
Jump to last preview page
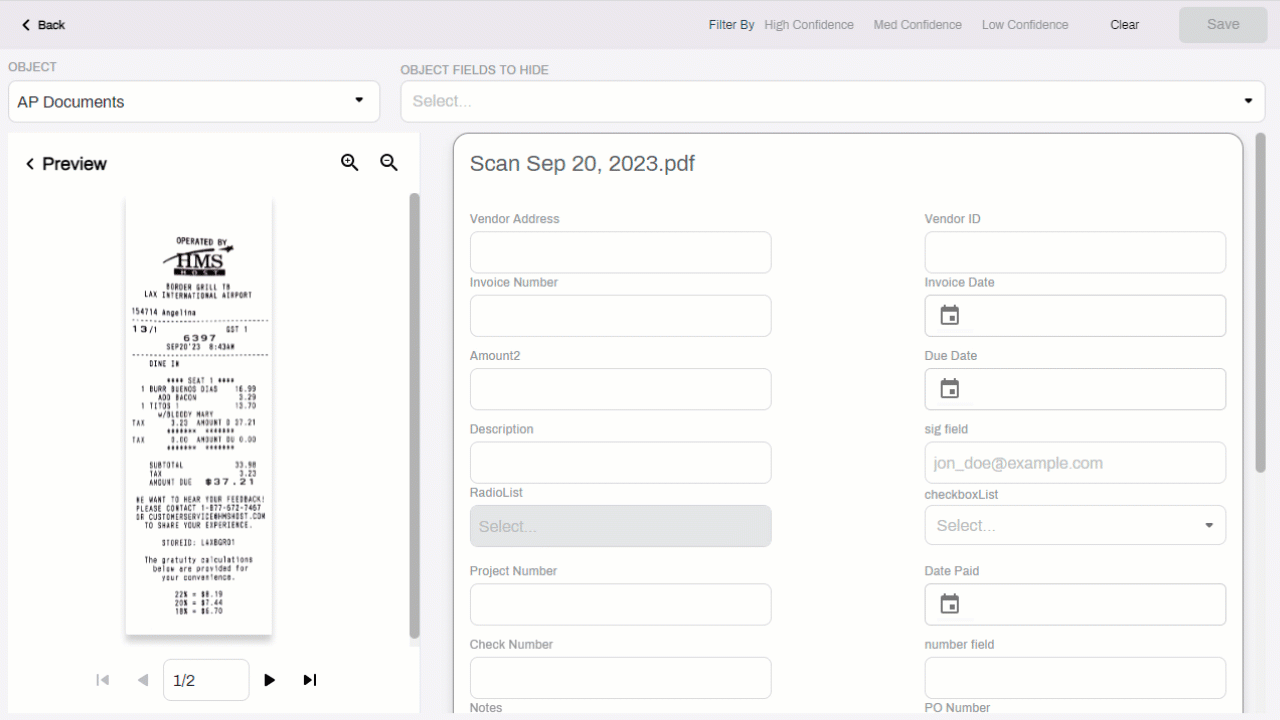click(x=310, y=680)
